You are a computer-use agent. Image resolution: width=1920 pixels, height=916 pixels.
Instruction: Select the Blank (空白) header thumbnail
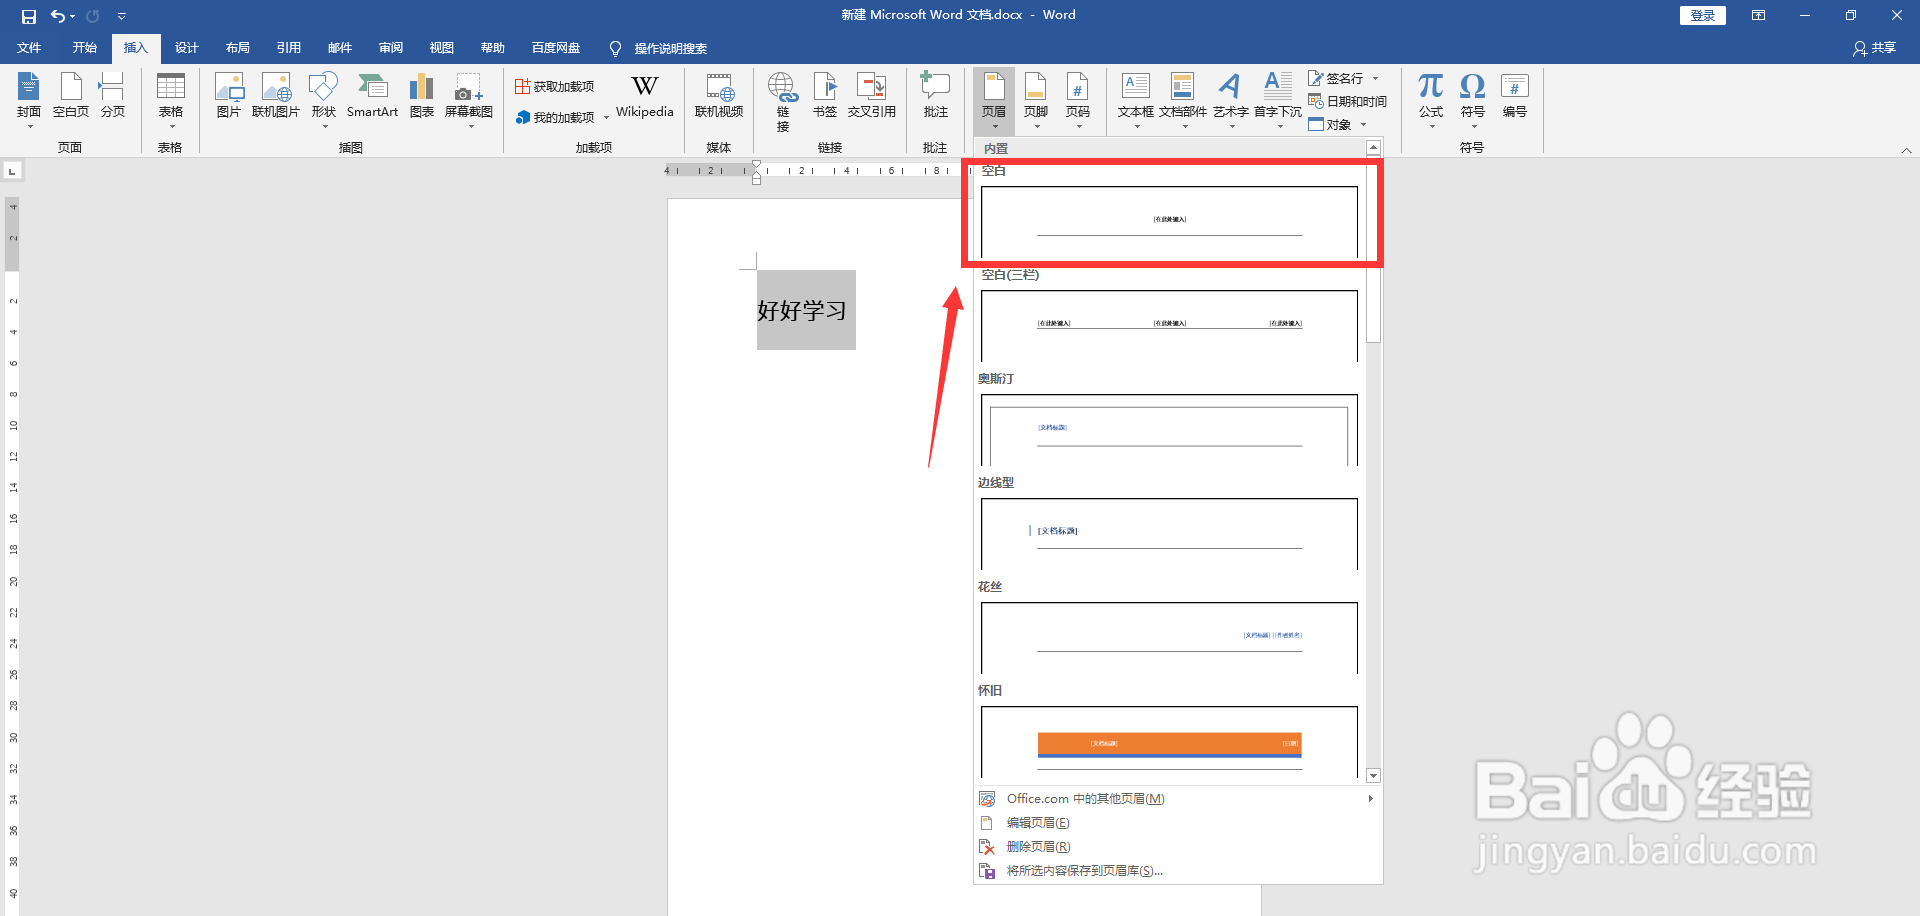[1169, 222]
